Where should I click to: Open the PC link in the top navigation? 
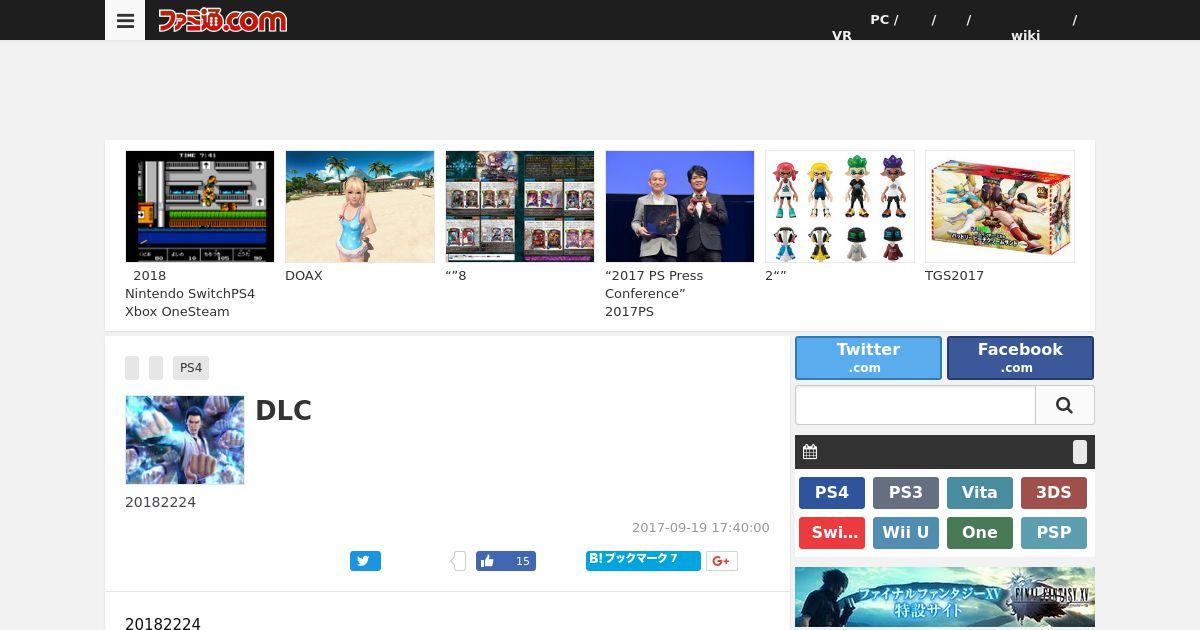click(x=879, y=19)
